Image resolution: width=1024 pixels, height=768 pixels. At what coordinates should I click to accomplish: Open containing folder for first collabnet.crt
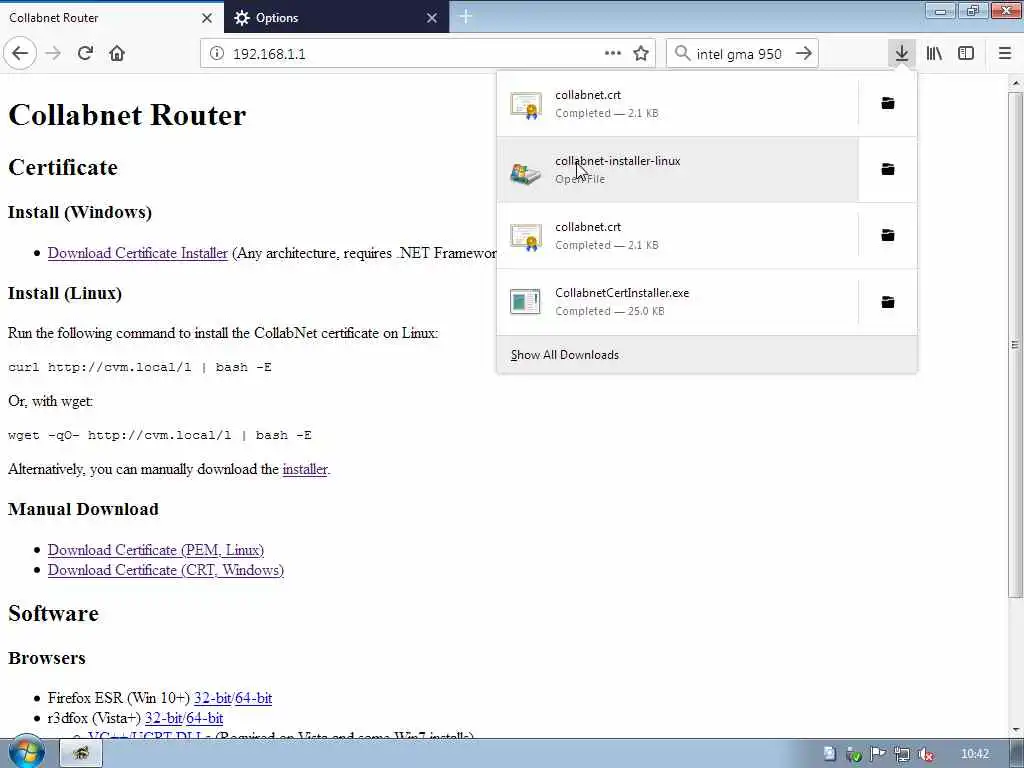[x=888, y=103]
